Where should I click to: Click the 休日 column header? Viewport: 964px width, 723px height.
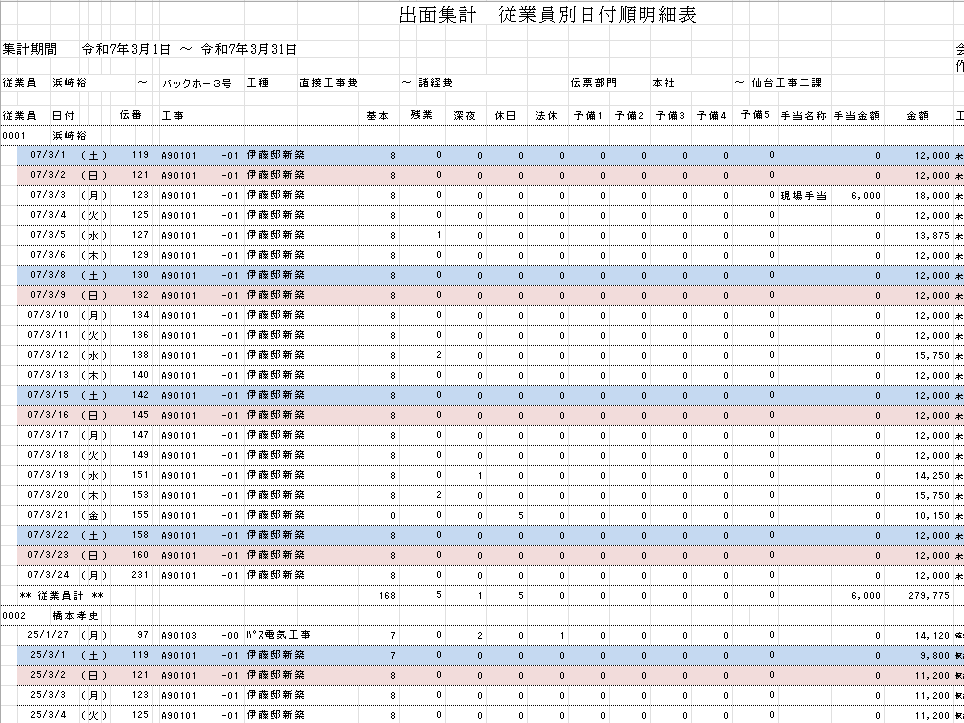pyautogui.click(x=505, y=116)
